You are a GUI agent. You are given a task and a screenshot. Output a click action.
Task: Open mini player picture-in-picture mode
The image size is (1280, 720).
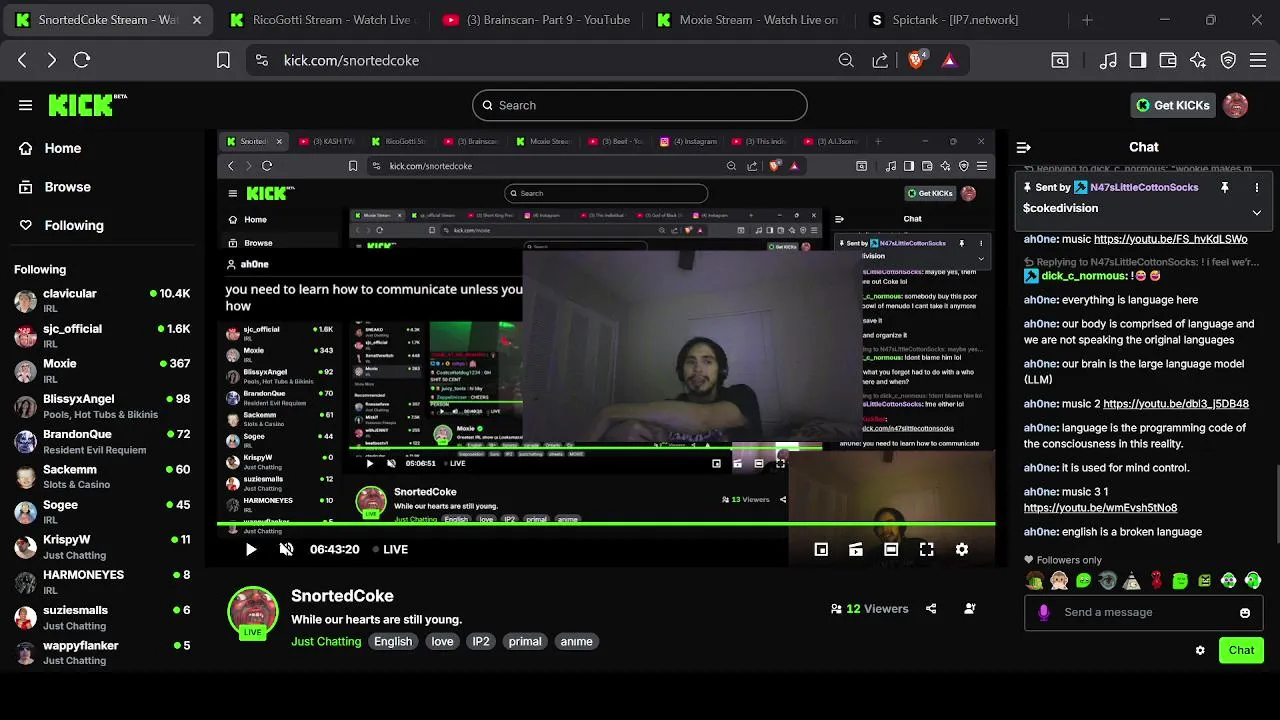(821, 549)
